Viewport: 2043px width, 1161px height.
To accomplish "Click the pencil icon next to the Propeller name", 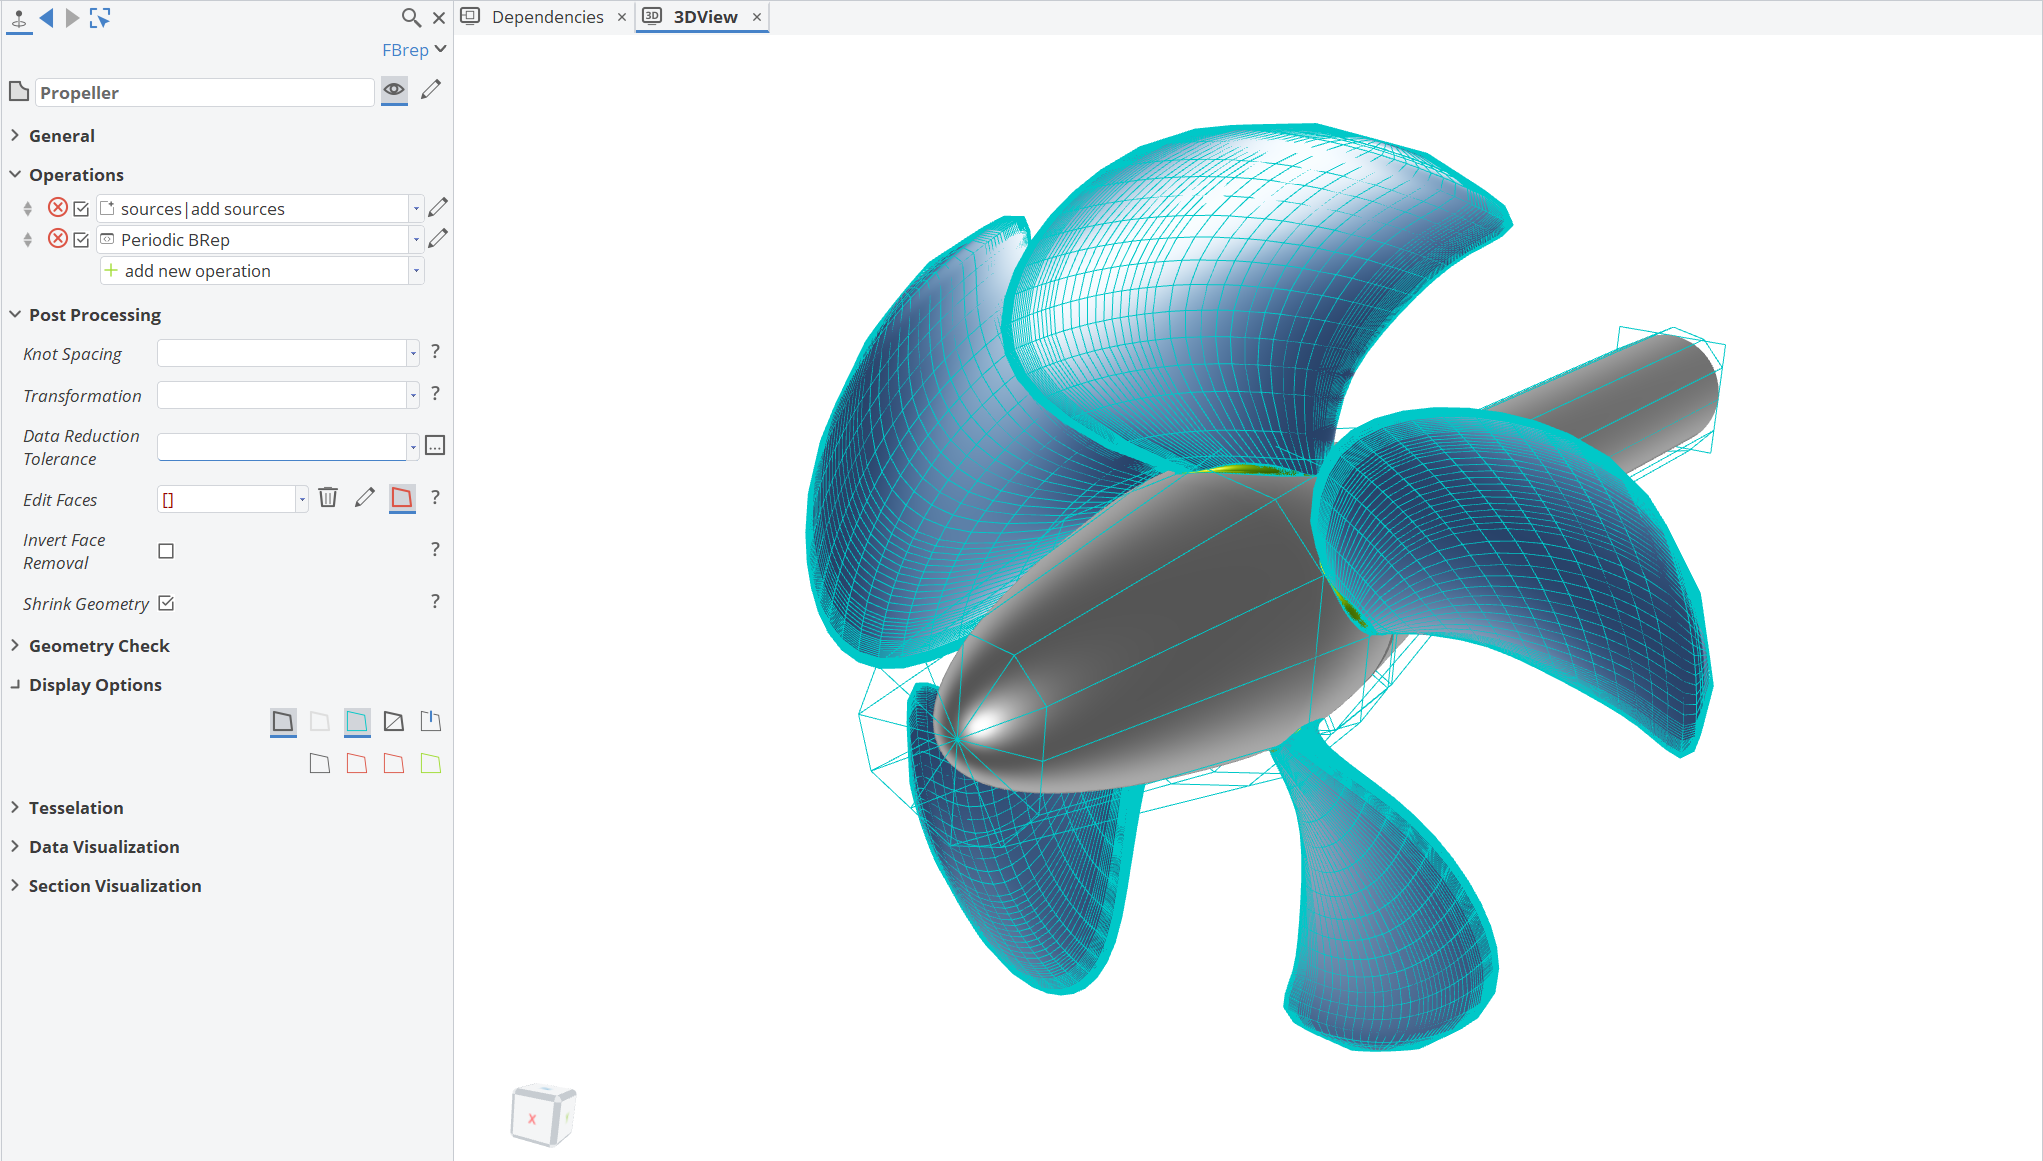I will 431,90.
